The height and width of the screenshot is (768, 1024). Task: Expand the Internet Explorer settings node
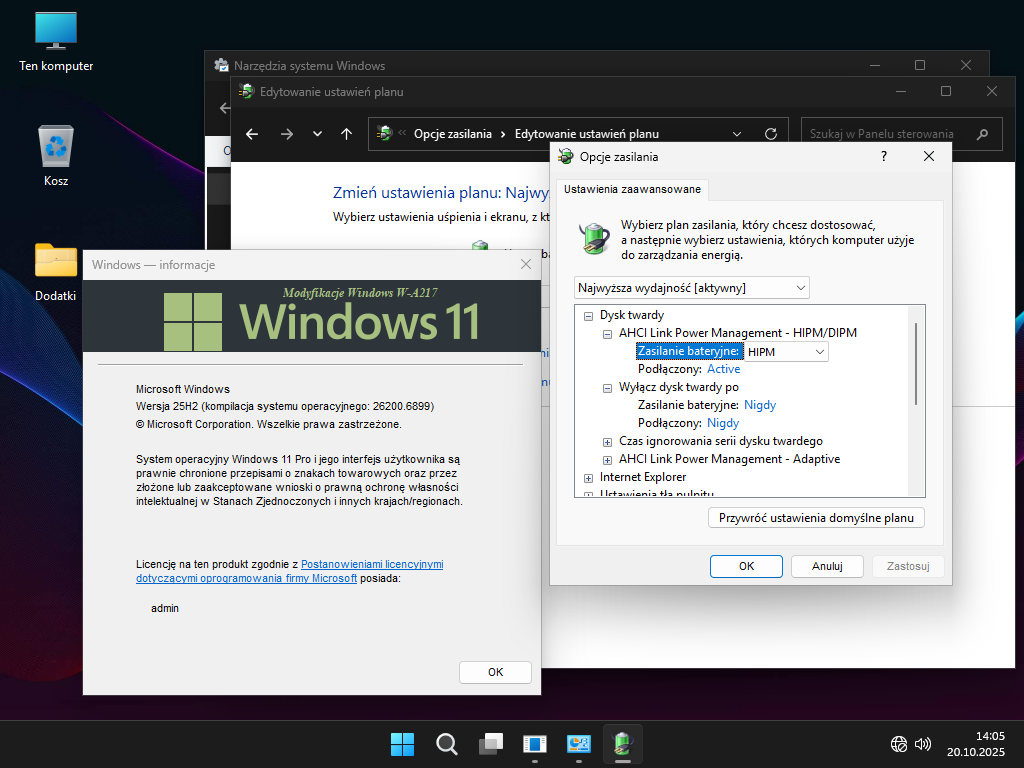point(589,478)
